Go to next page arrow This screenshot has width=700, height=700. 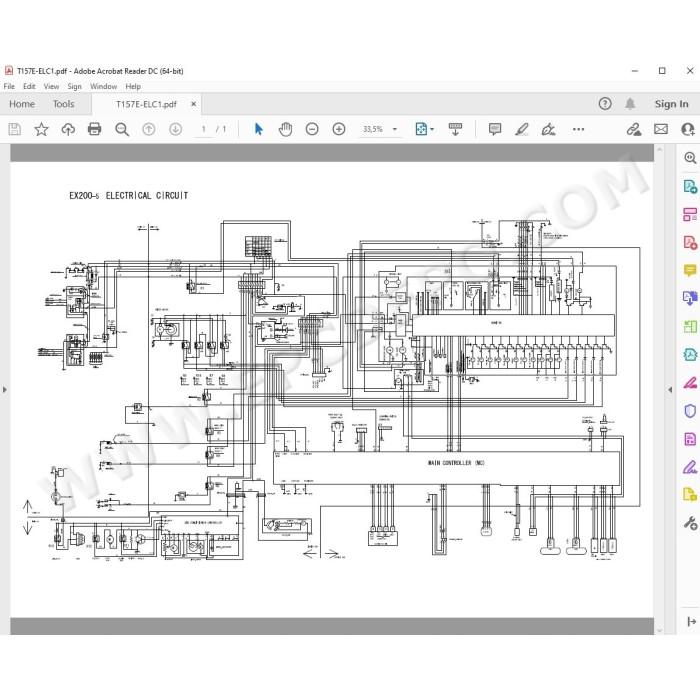click(x=175, y=129)
